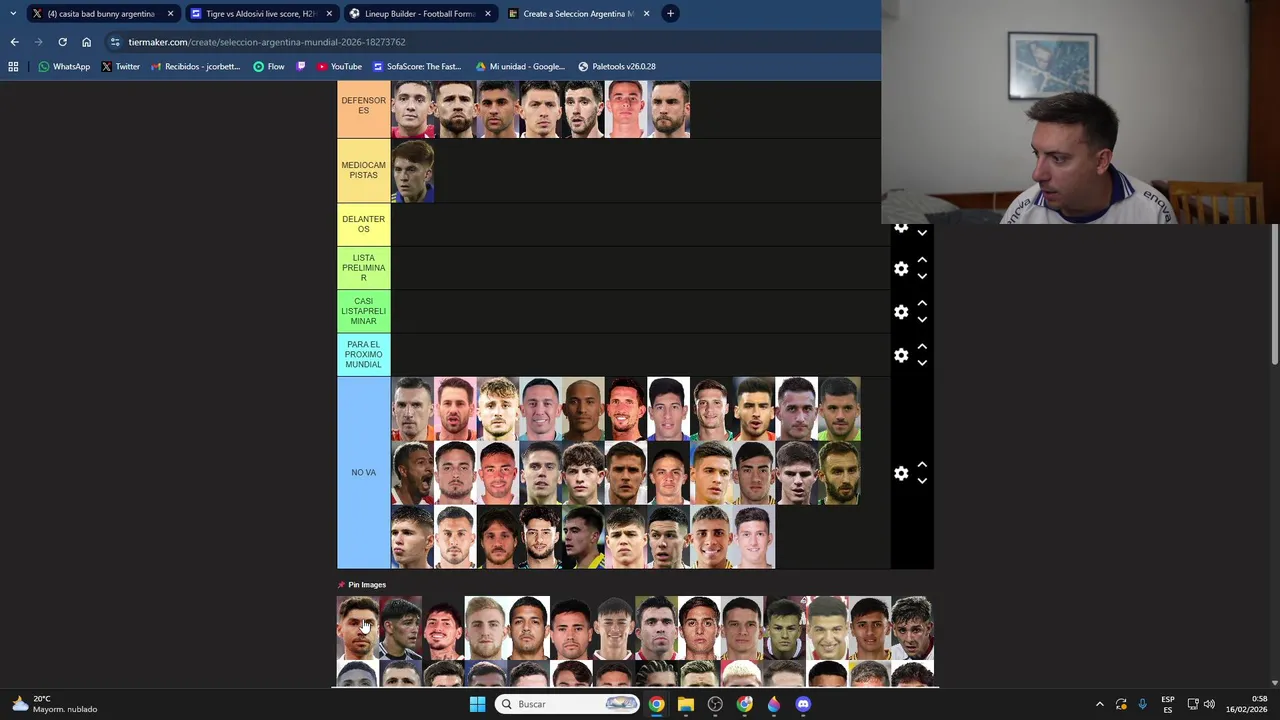1280x720 pixels.
Task: Focus the taskbar Buscar search box
Action: 568,704
